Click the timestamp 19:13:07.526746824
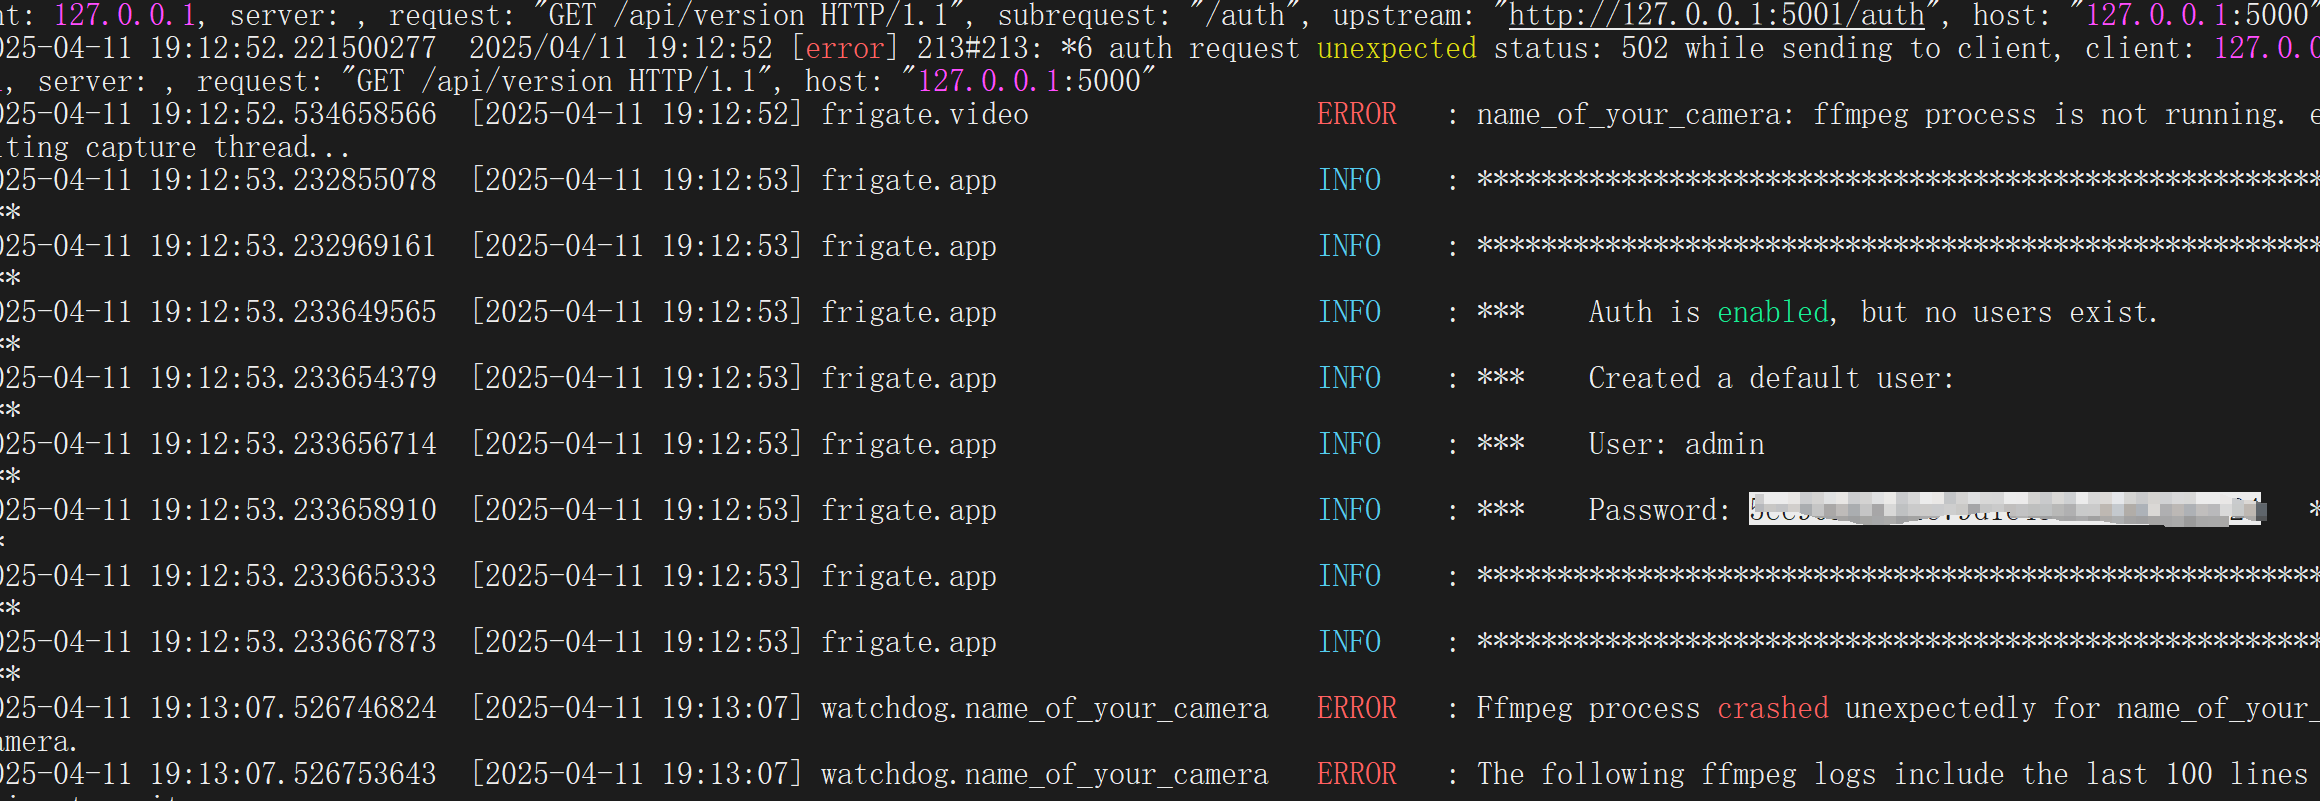The image size is (2320, 801). pyautogui.click(x=293, y=709)
